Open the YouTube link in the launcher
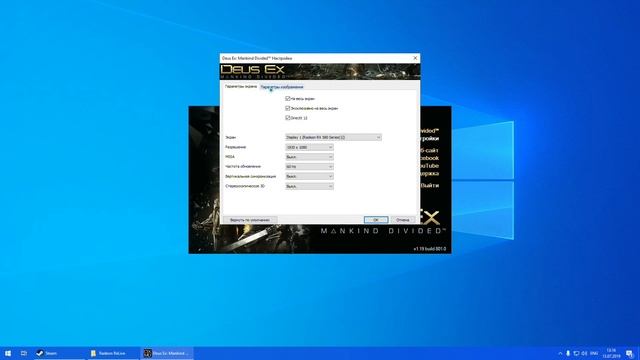The image size is (640, 360). pos(430,166)
